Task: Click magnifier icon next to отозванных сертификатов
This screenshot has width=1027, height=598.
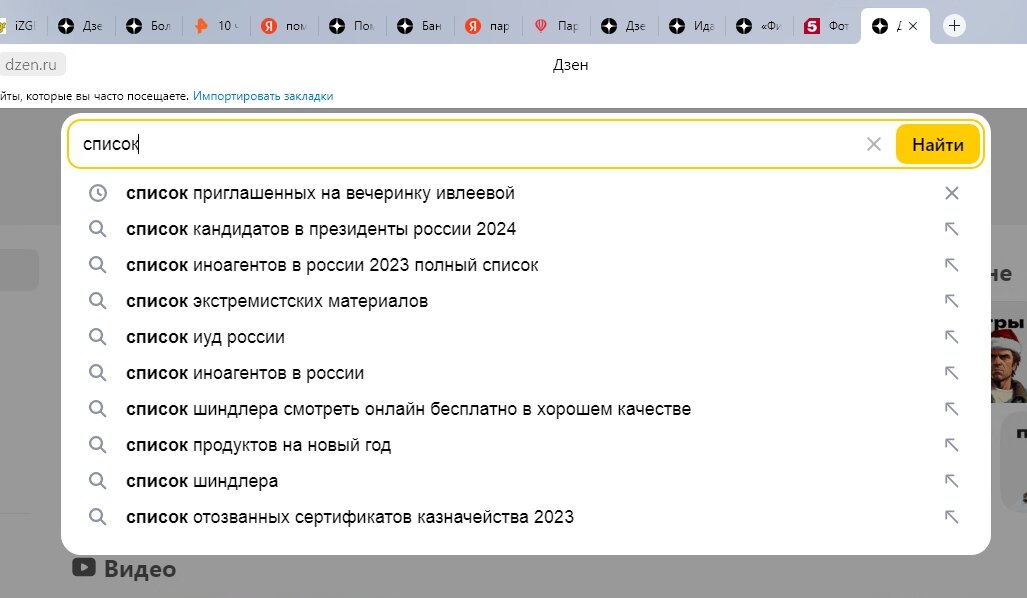Action: [x=98, y=517]
